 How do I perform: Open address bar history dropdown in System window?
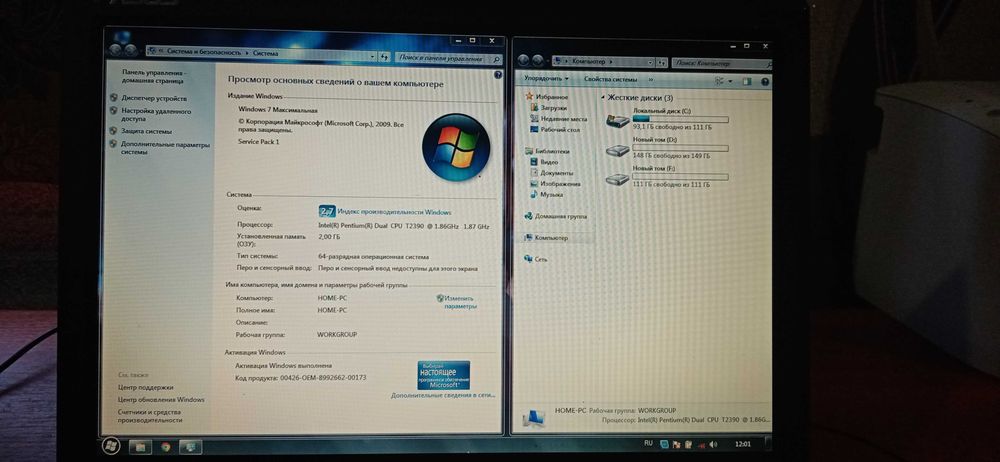pyautogui.click(x=373, y=56)
